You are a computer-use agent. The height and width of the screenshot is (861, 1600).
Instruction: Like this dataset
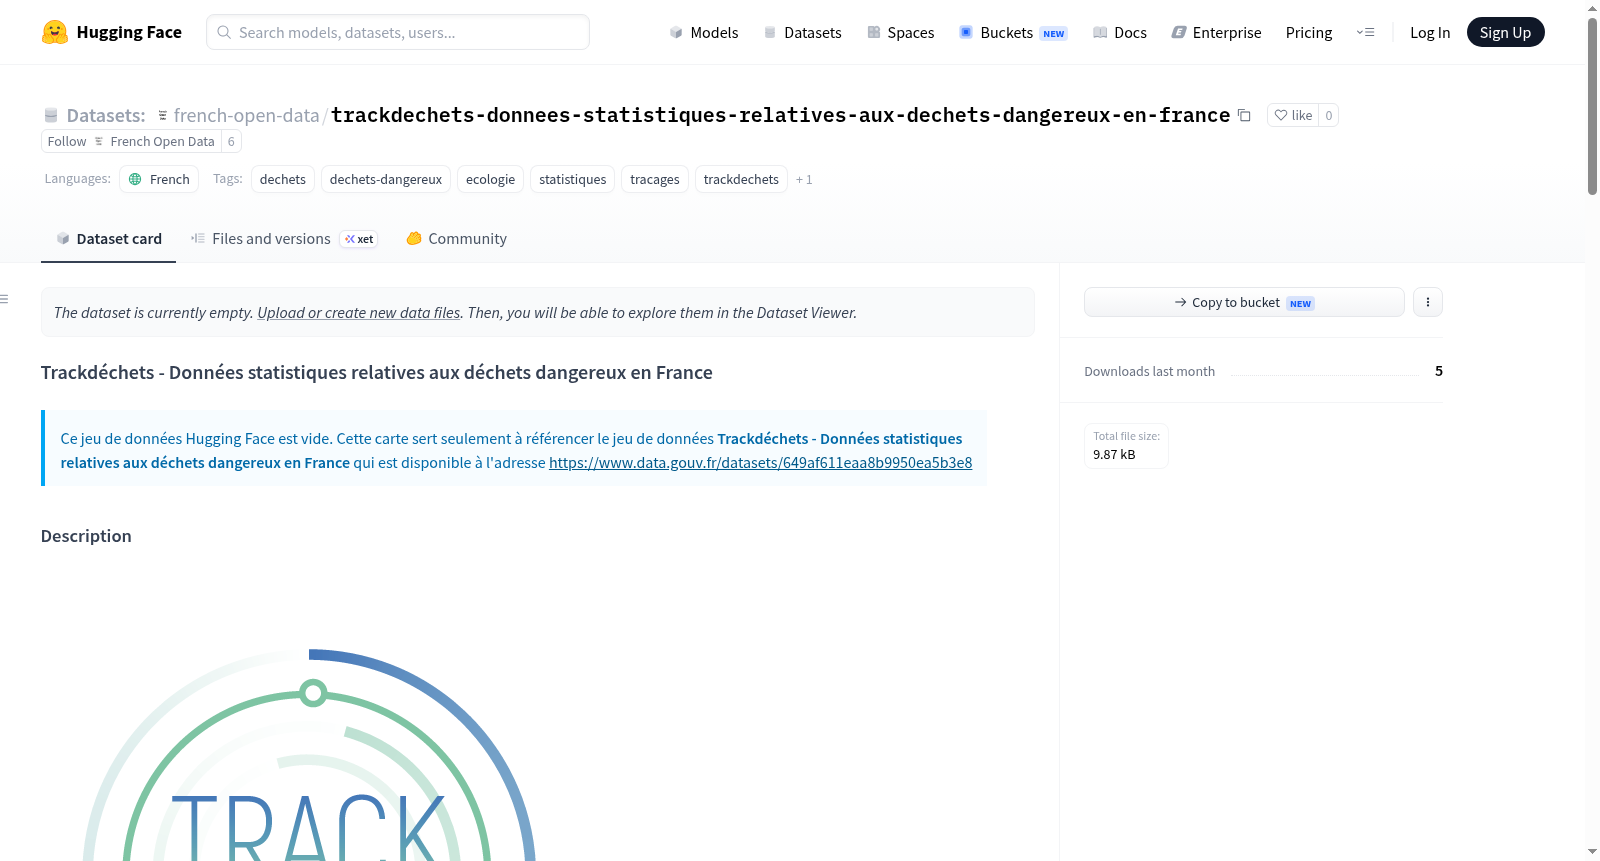click(x=1293, y=115)
